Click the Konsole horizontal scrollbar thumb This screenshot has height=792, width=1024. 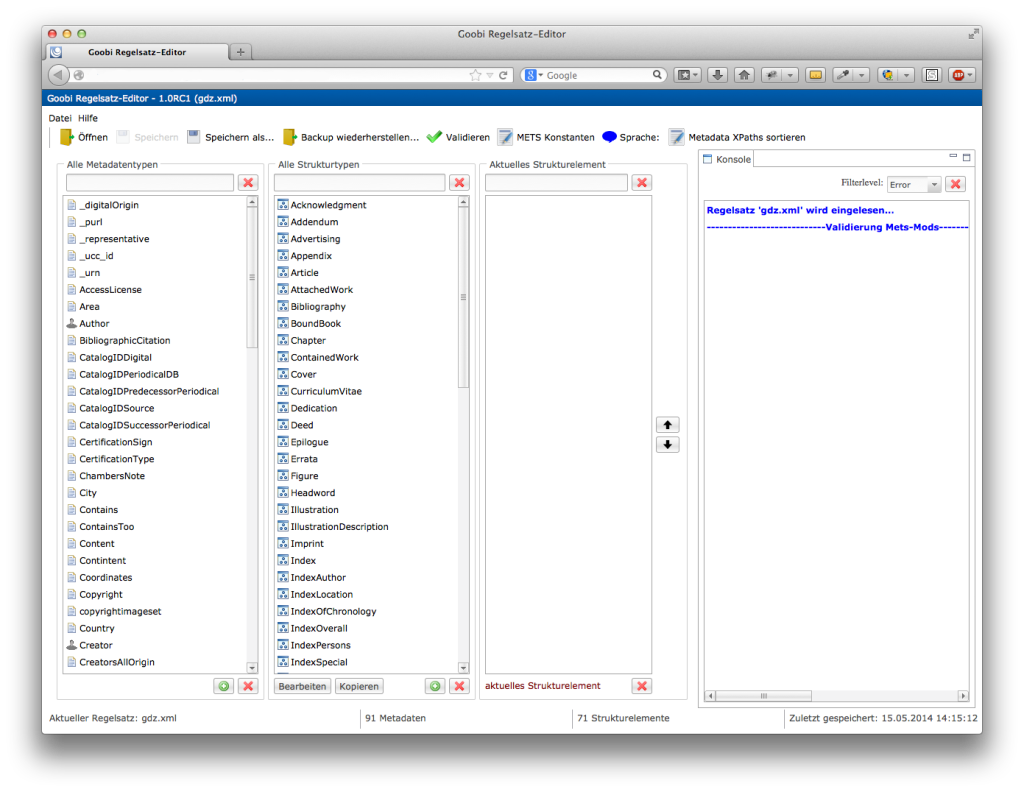coord(763,696)
